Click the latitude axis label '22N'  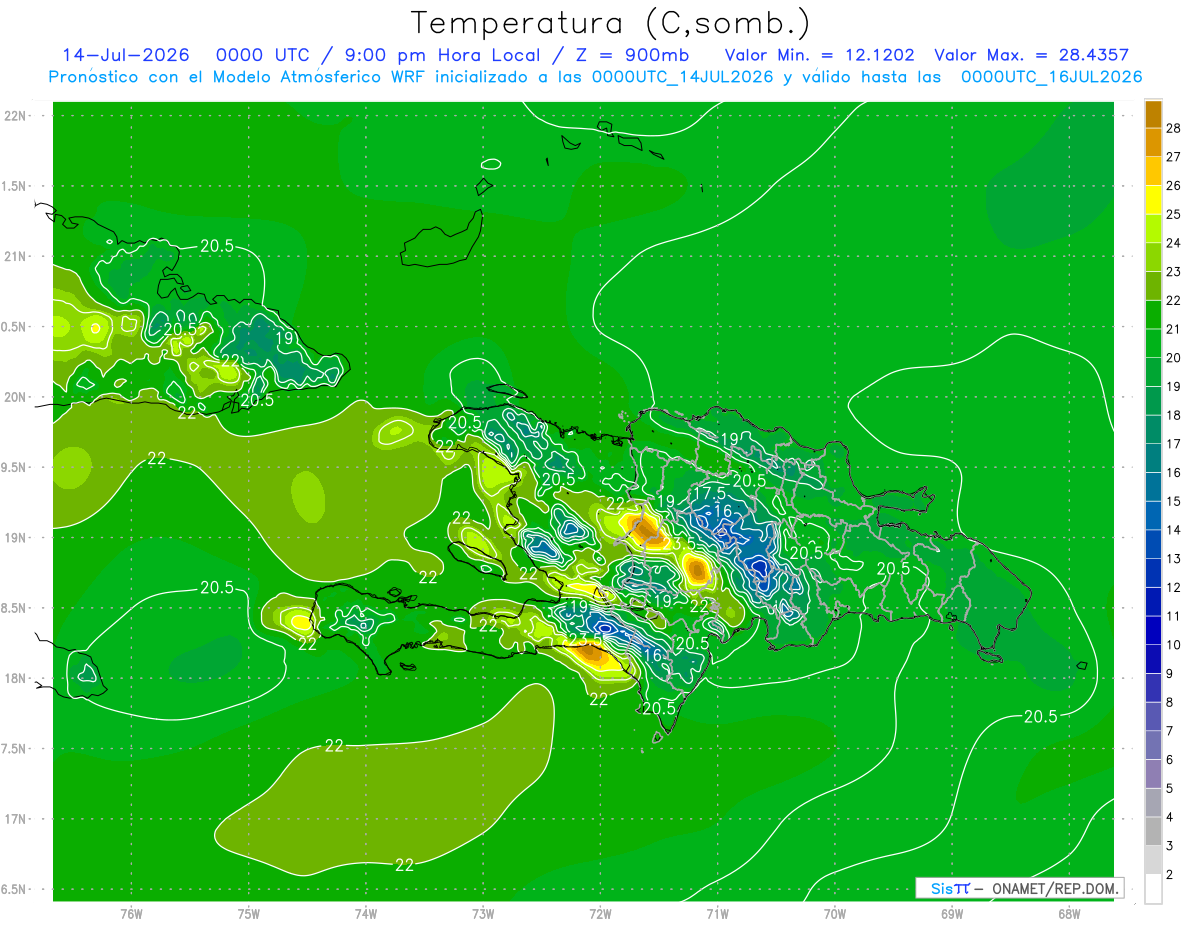click(x=15, y=116)
